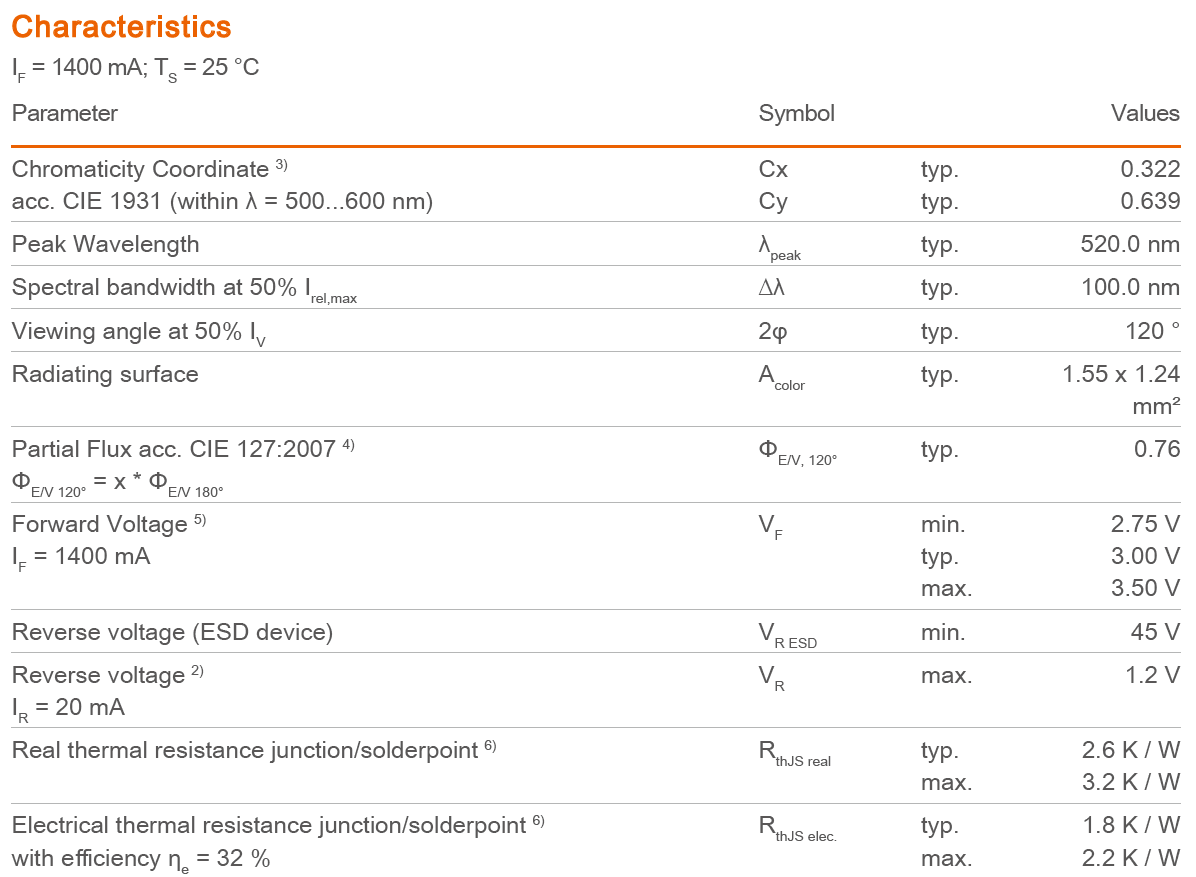Click the Parameter column header
Viewport: 1196px width, 877px height.
(65, 114)
